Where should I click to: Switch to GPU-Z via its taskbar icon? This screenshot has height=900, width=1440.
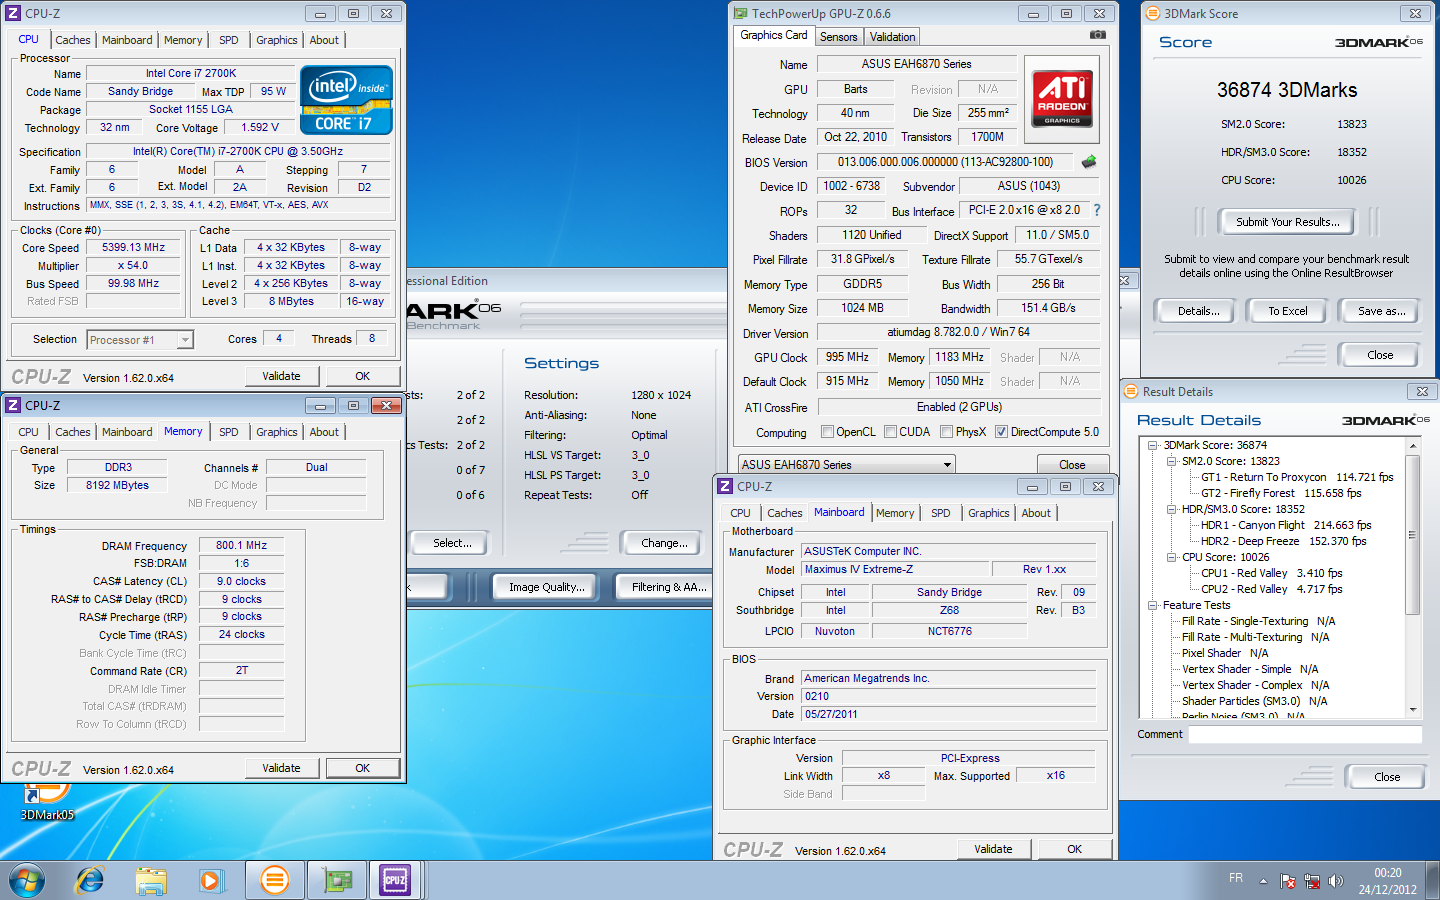pos(336,881)
